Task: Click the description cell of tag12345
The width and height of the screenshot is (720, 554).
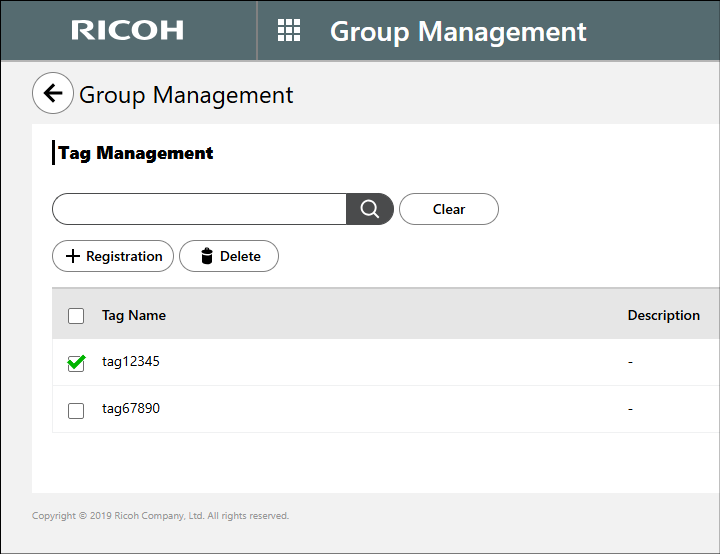Action: [630, 362]
